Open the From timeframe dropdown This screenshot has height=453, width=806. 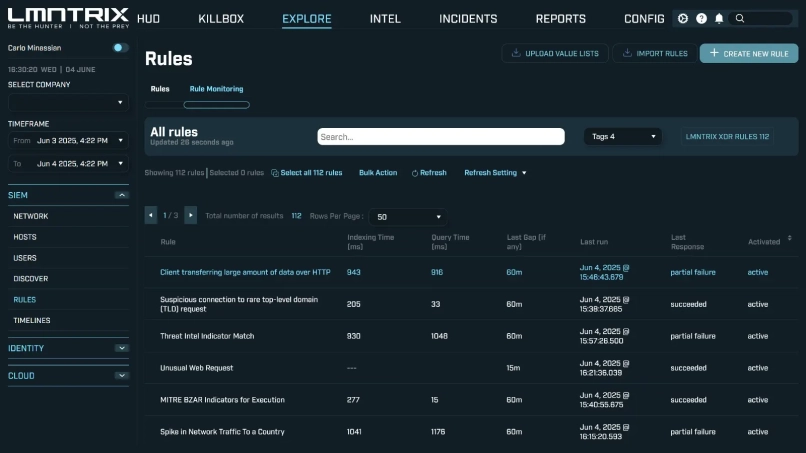(x=68, y=140)
